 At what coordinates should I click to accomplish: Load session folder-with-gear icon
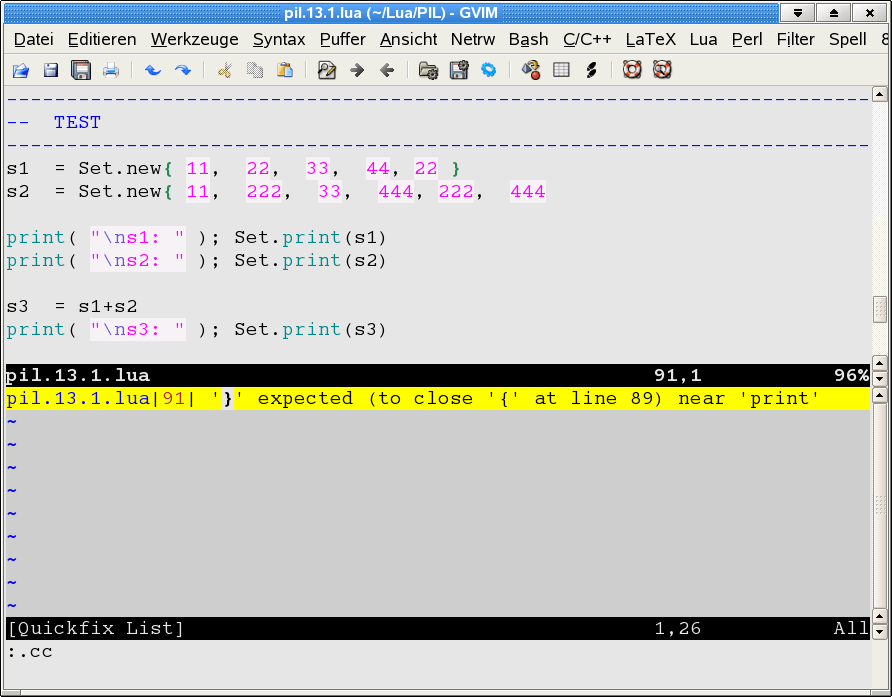pyautogui.click(x=428, y=71)
